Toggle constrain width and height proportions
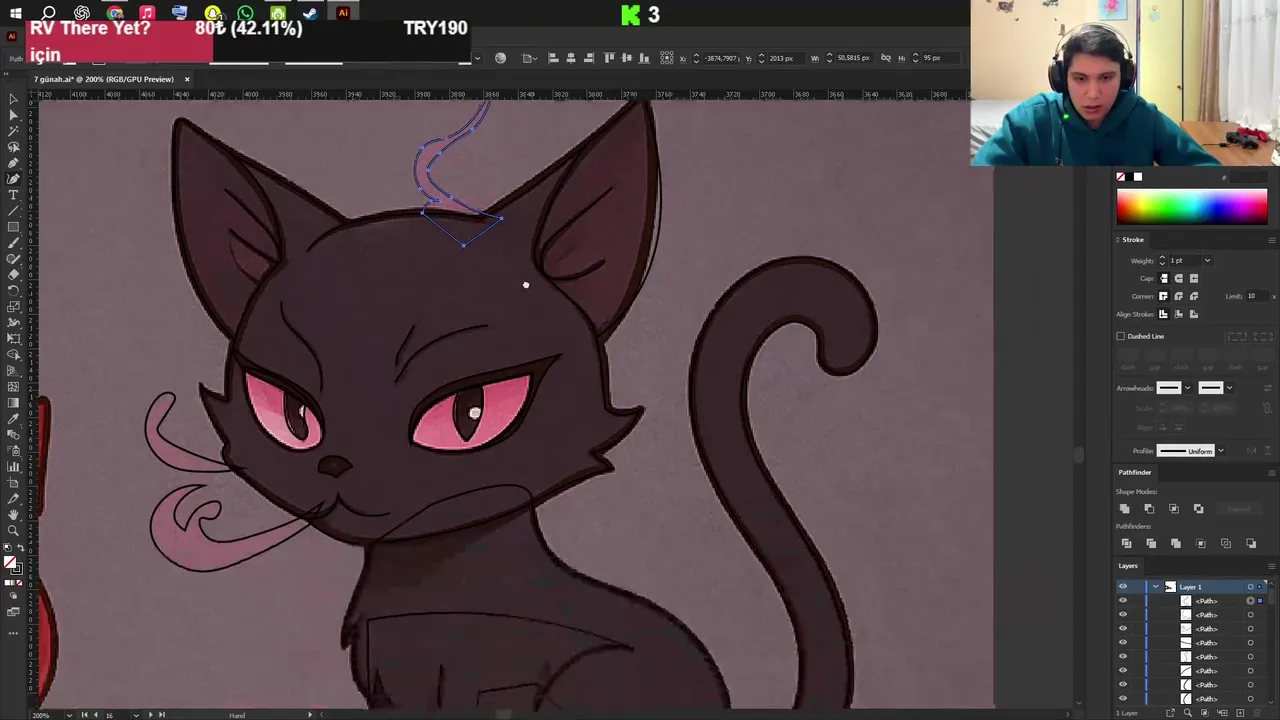Viewport: 1280px width, 720px height. point(886,58)
